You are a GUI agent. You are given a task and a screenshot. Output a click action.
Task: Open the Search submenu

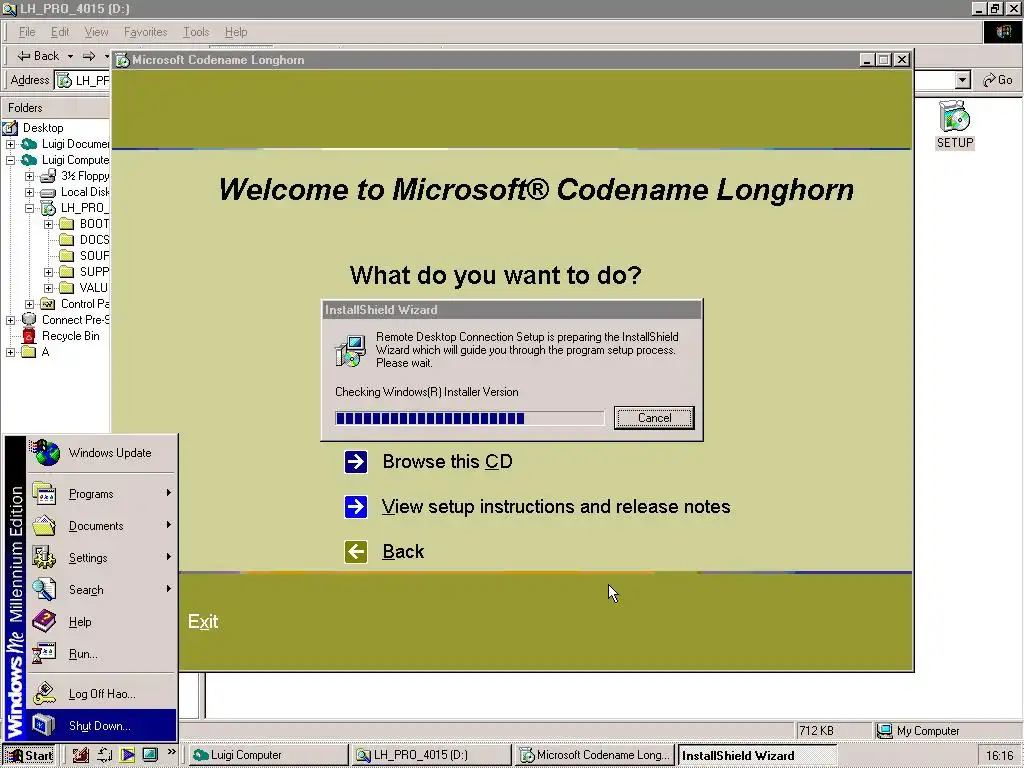101,590
